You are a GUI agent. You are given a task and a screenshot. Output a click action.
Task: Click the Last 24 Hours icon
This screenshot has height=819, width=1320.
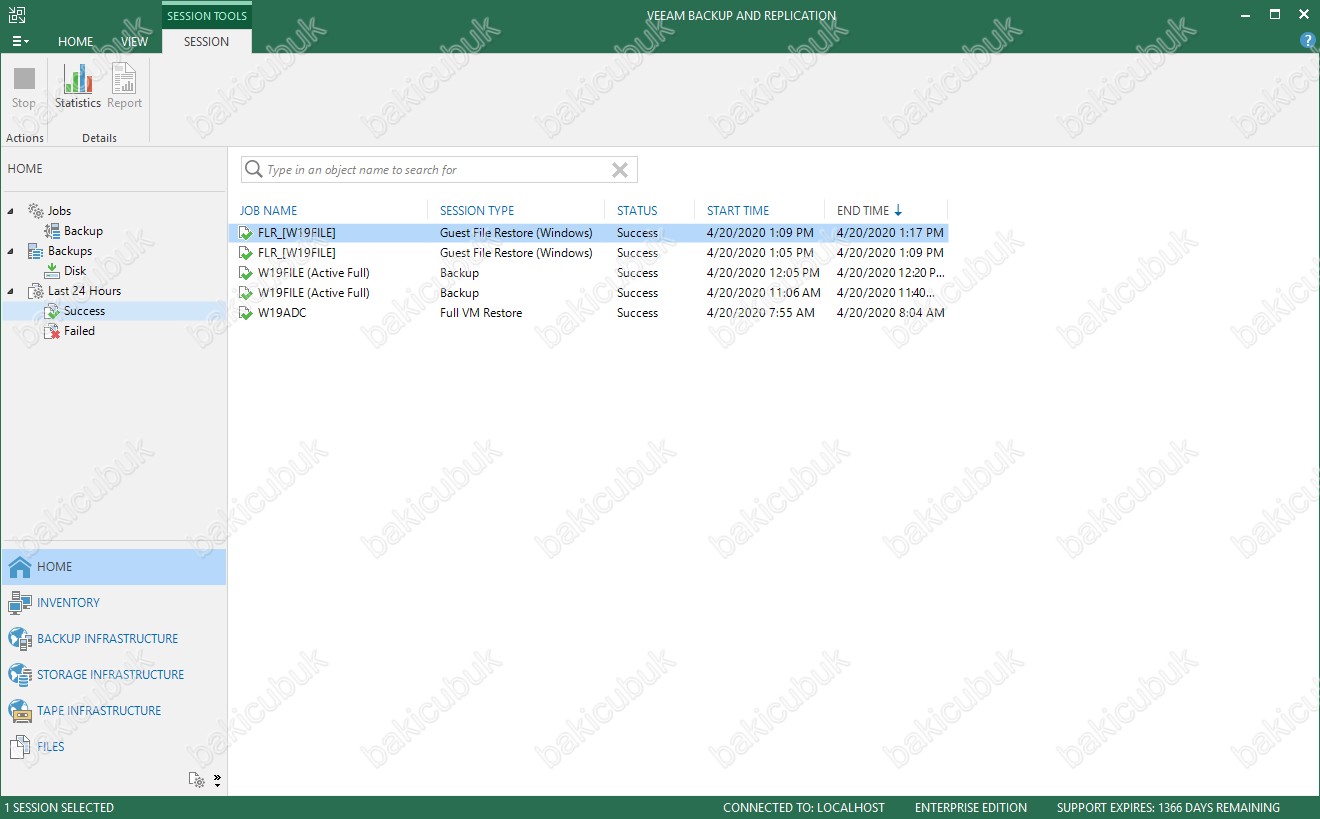point(36,291)
